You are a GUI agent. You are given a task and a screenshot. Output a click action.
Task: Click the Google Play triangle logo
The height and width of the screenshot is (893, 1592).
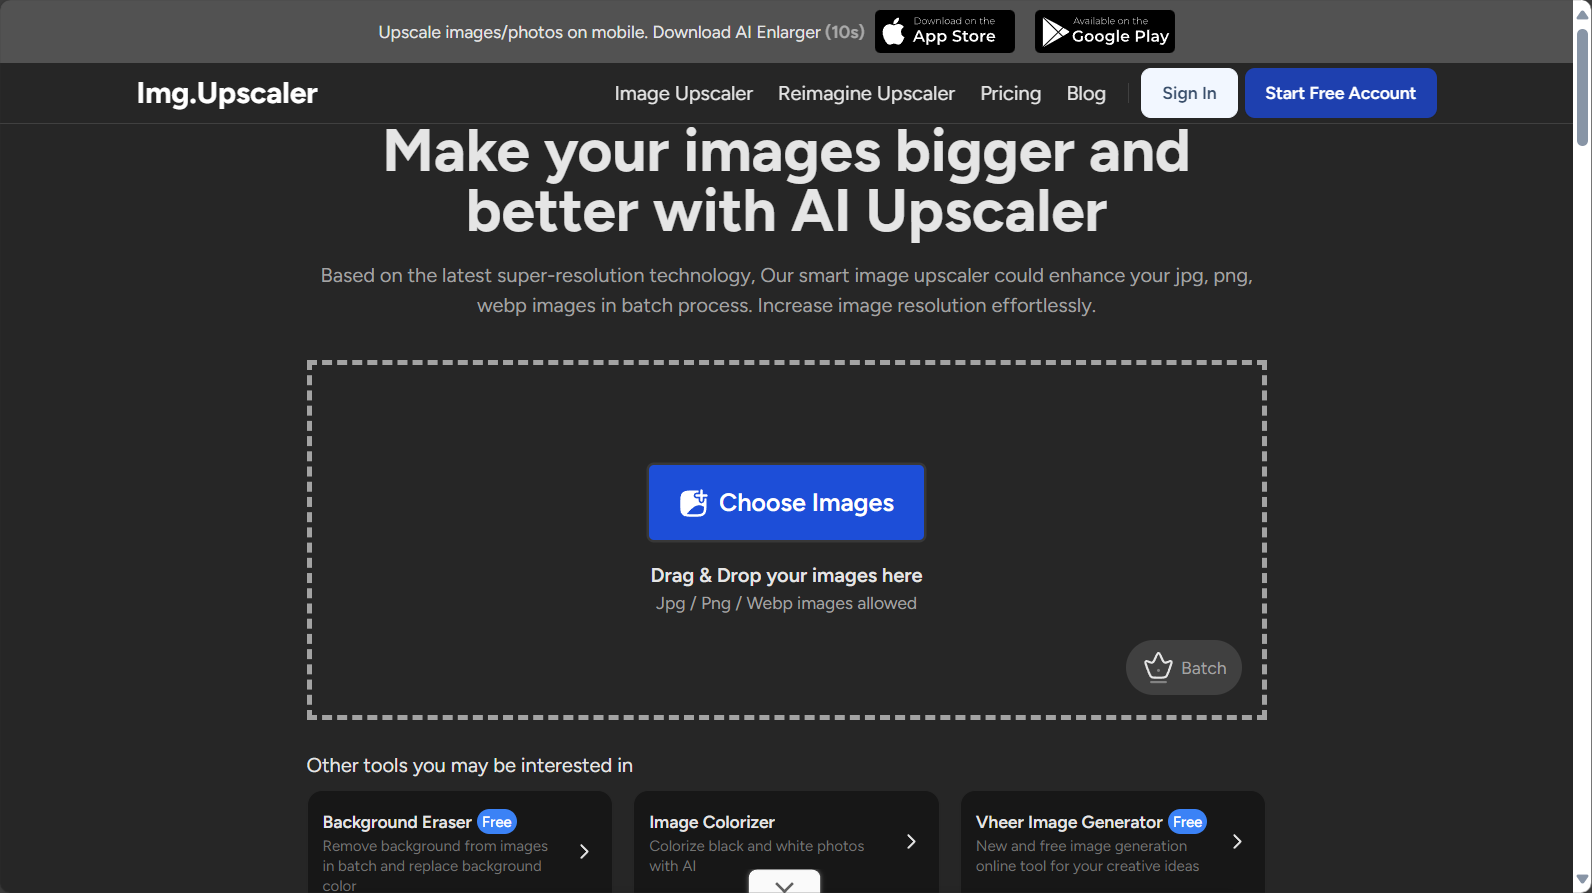click(1055, 32)
